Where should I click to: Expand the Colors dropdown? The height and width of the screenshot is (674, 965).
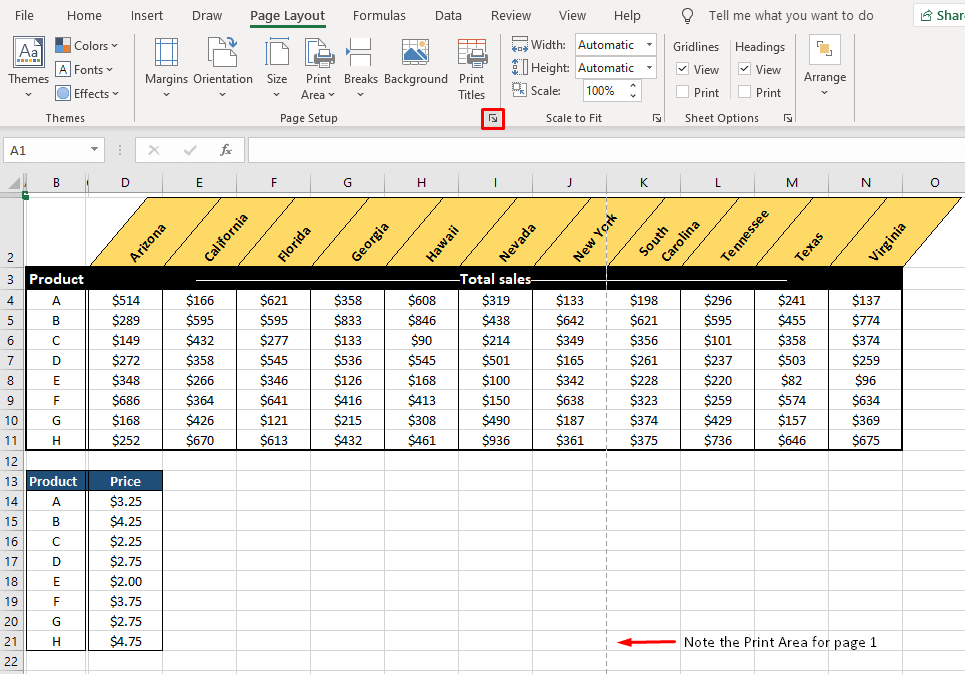[88, 45]
